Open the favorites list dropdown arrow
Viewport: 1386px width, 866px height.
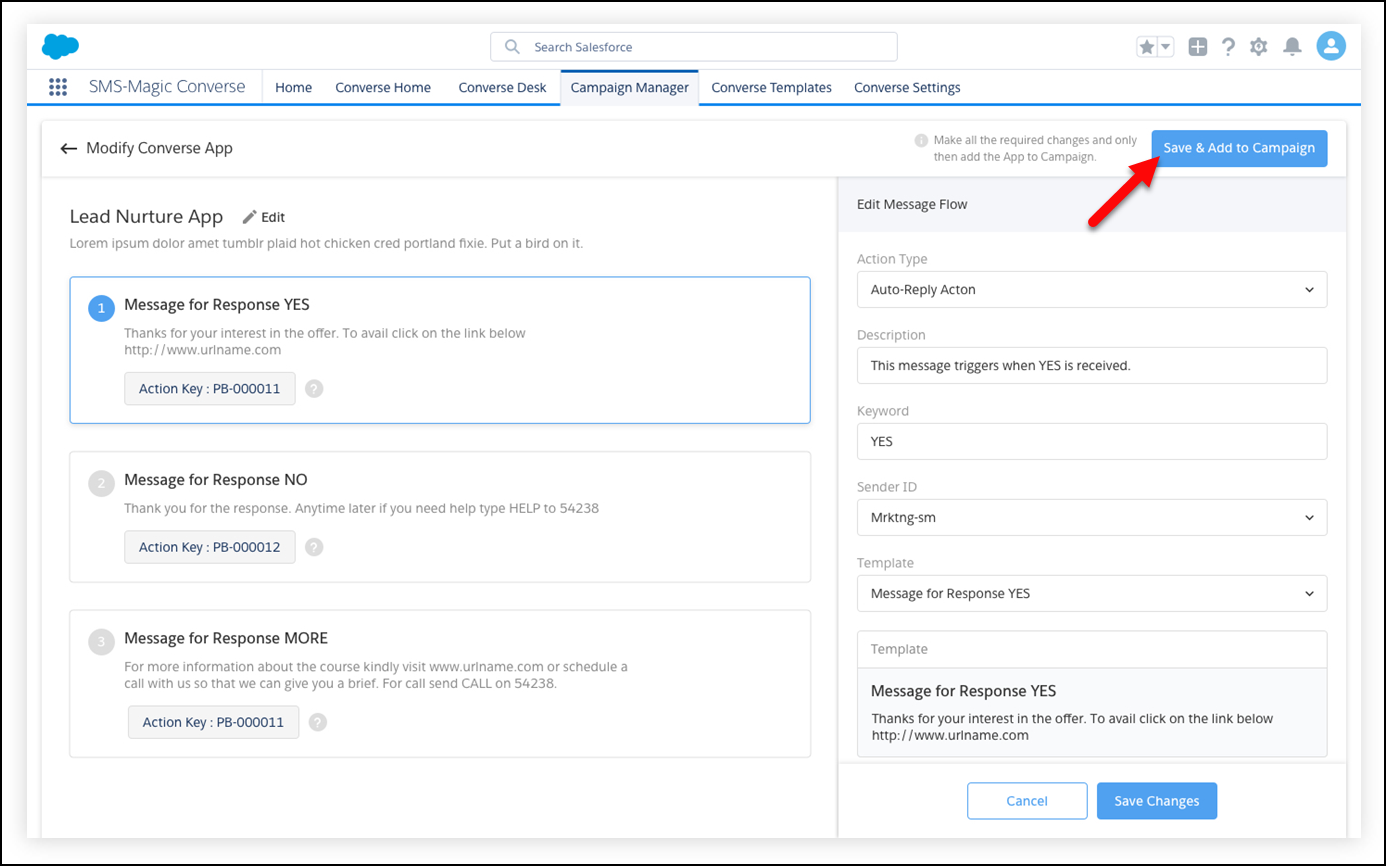pos(1165,47)
